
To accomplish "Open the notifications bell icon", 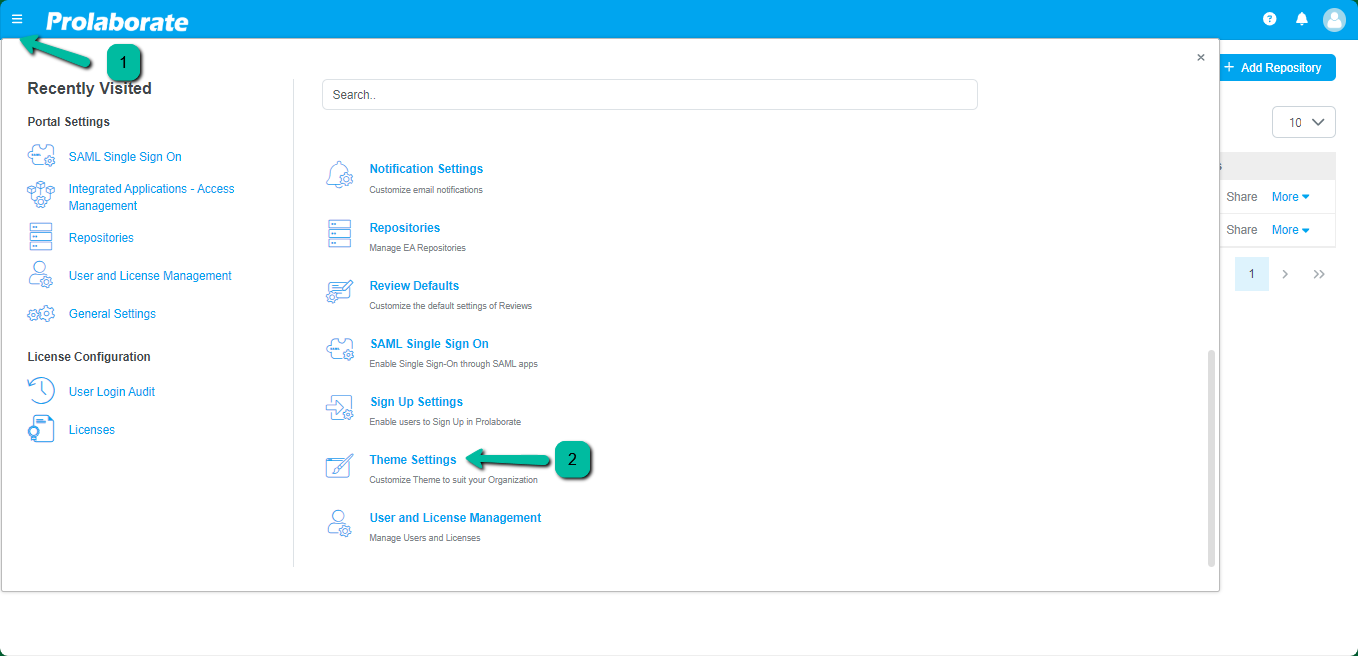I will click(1302, 19).
